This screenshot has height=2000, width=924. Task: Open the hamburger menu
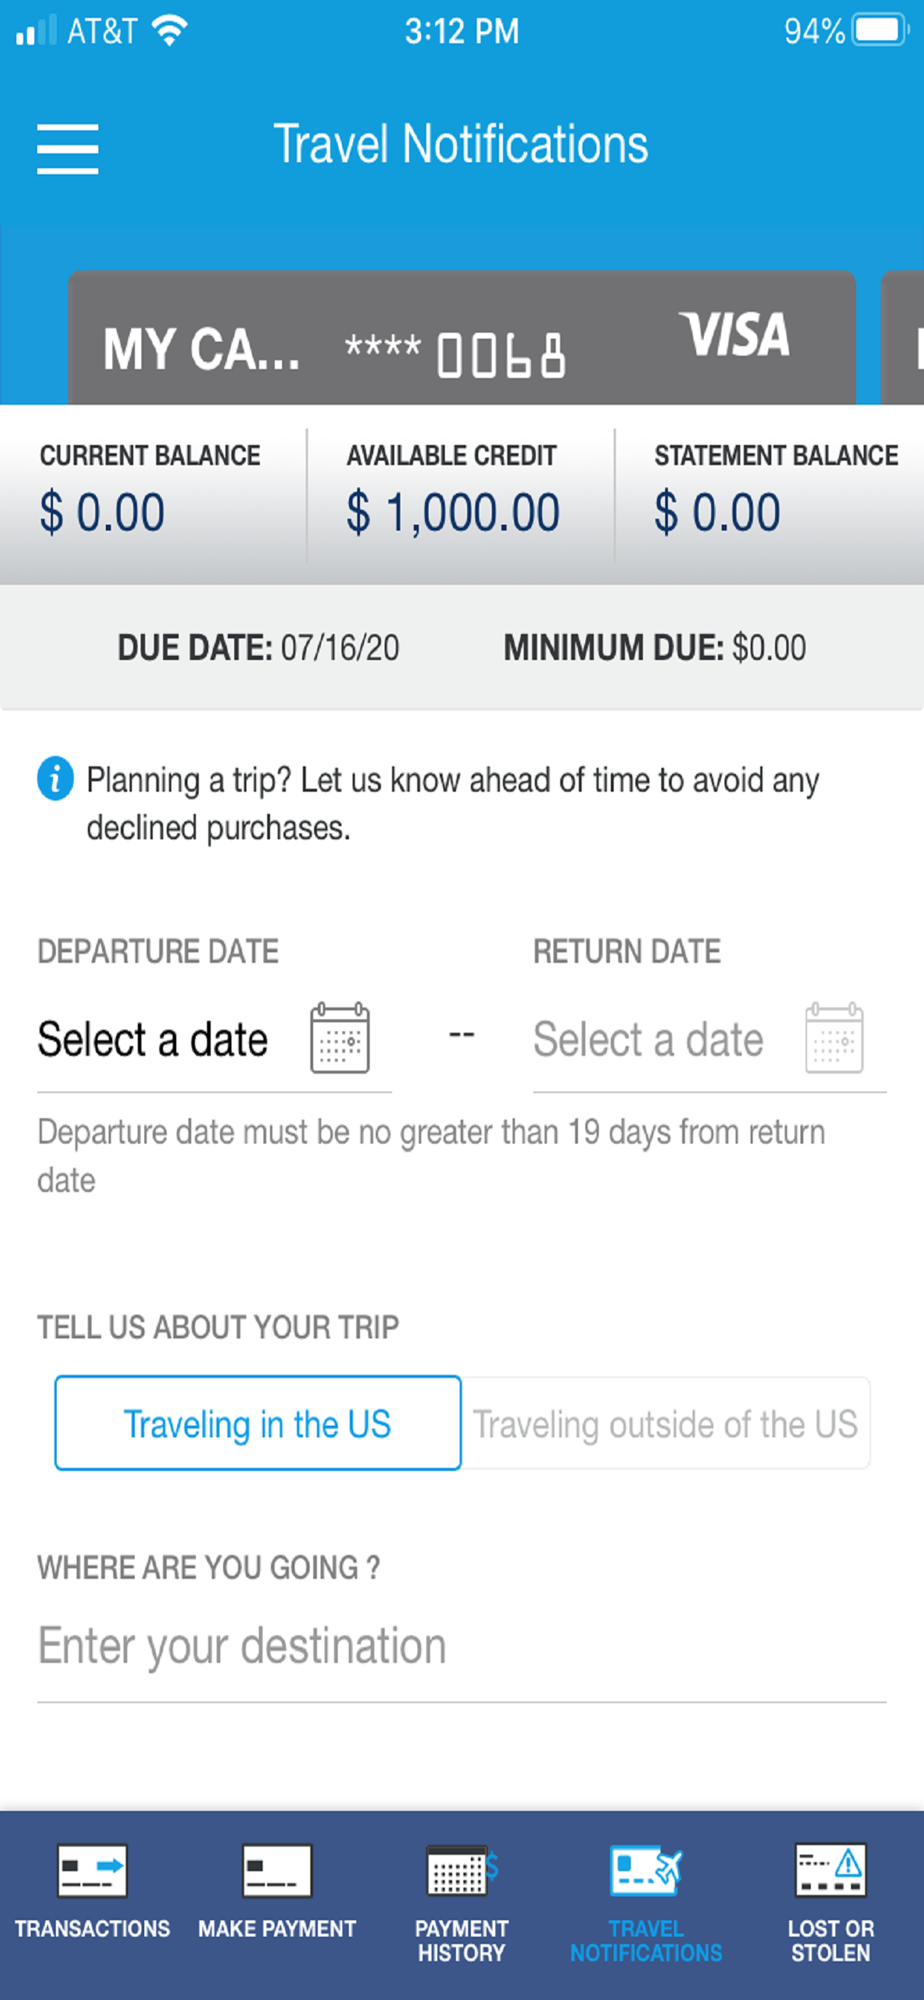68,148
